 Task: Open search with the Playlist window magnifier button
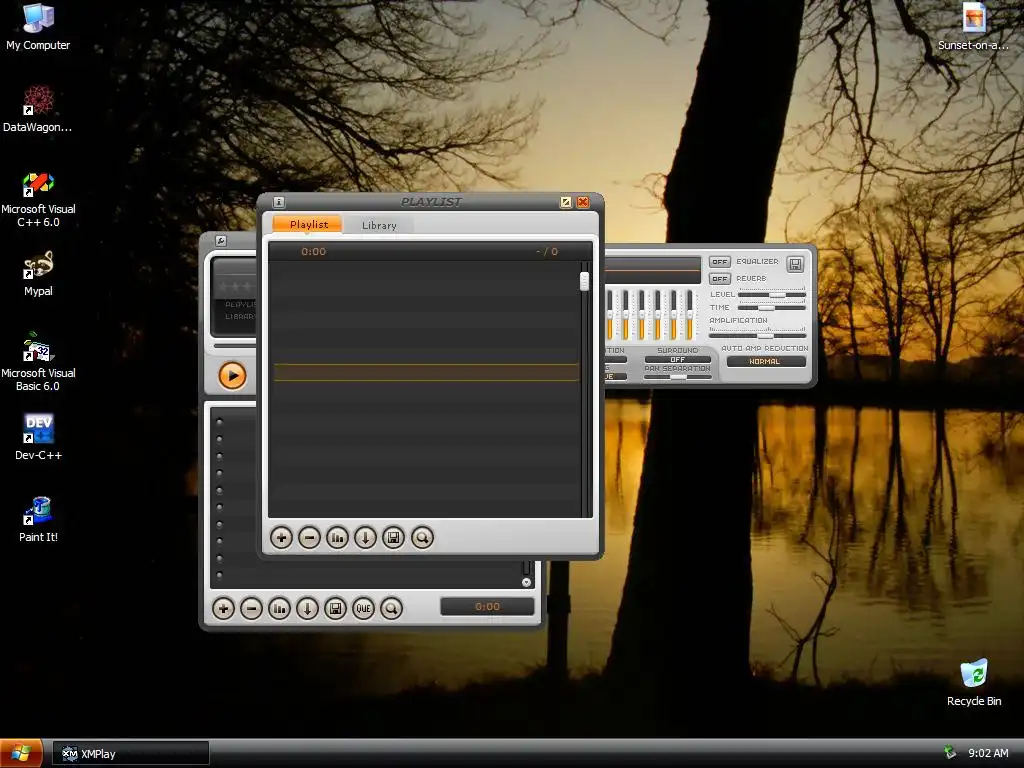423,537
